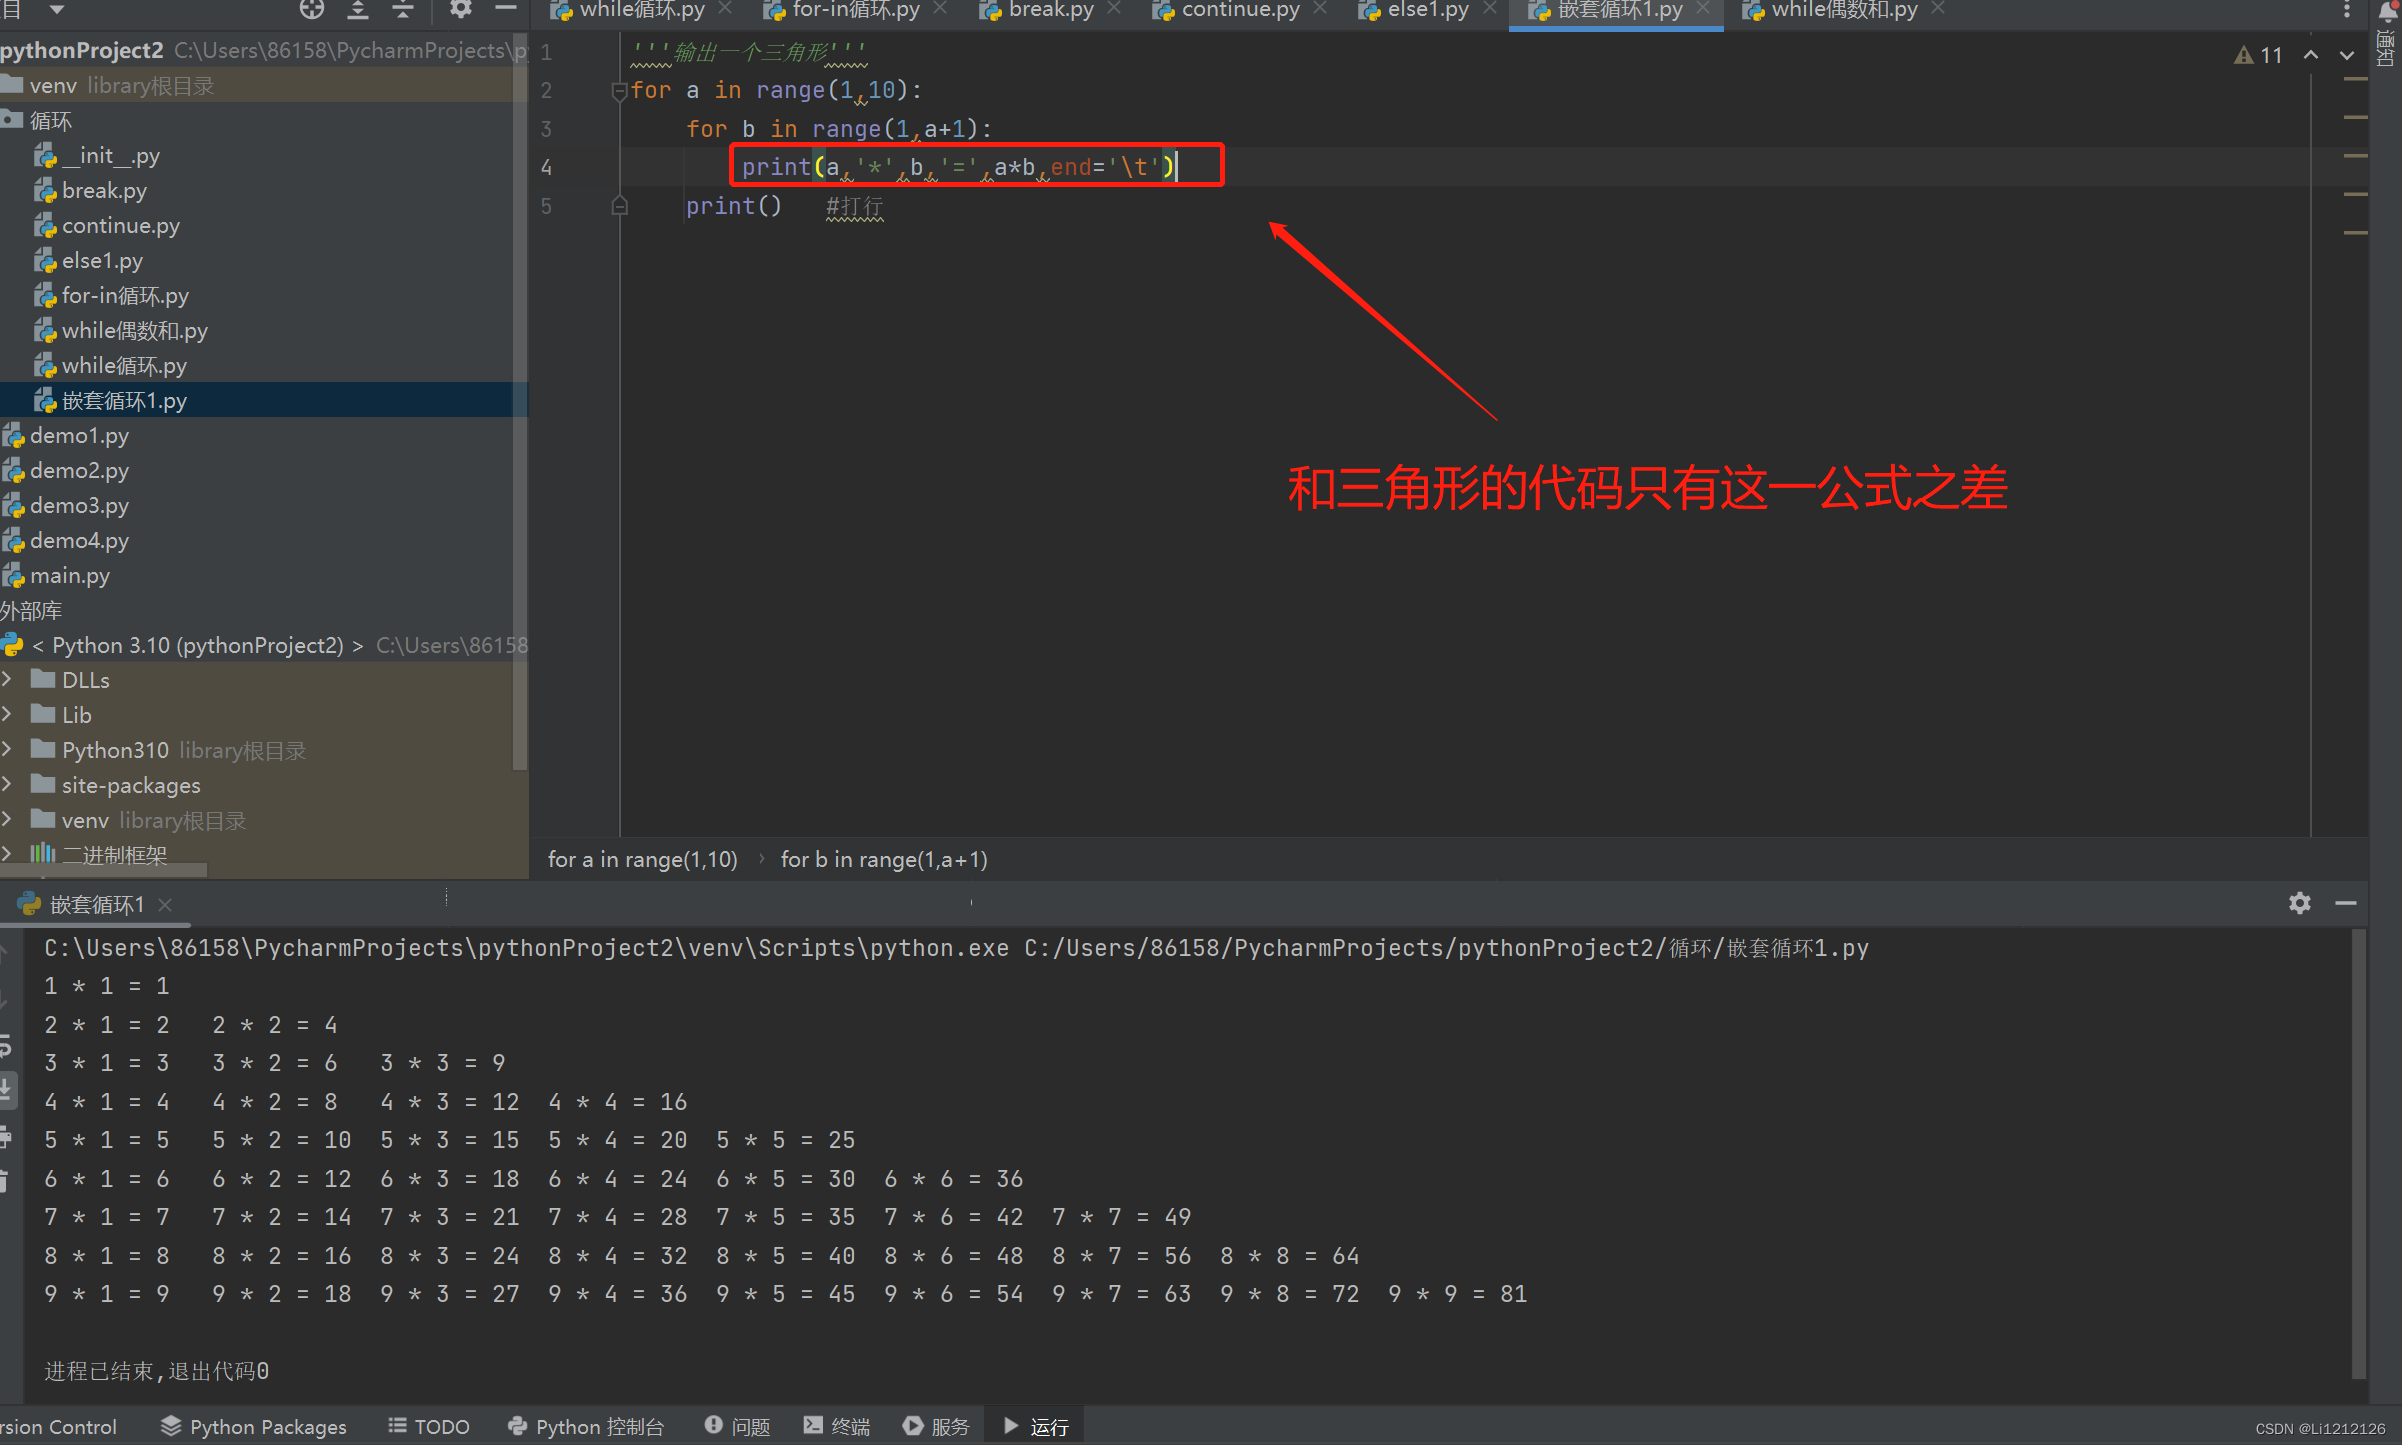
Task: Click fold end marker on line 5
Action: coord(619,206)
